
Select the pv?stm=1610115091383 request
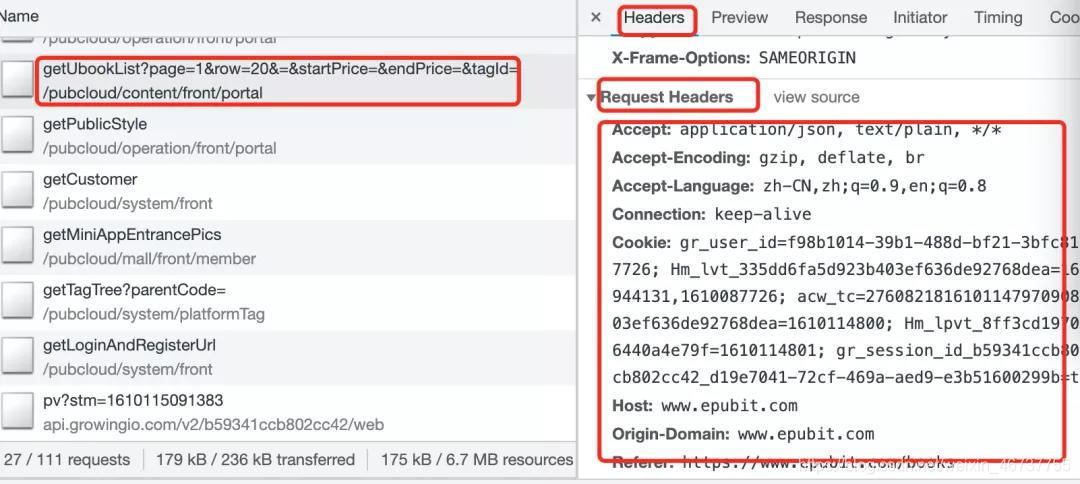288,412
